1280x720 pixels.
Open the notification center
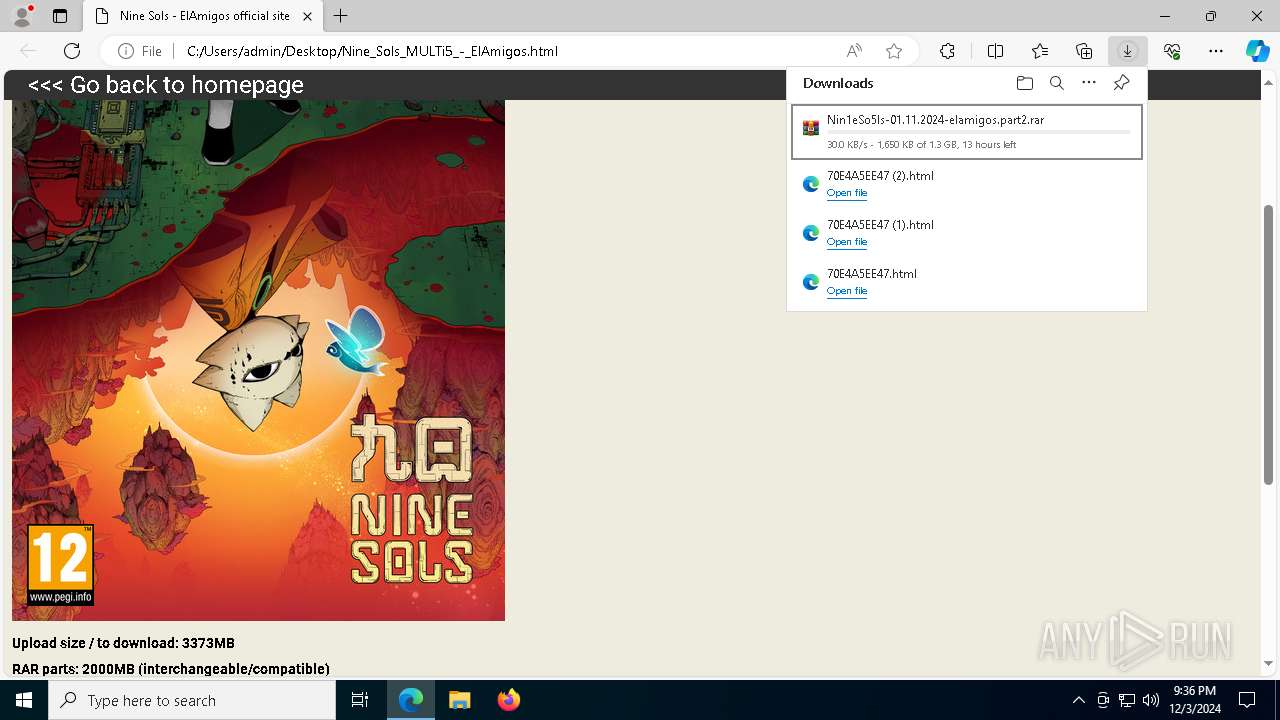coord(1247,700)
